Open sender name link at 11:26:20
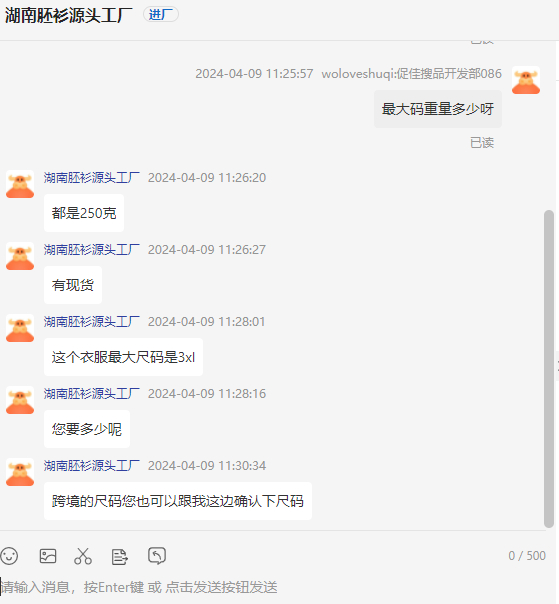The image size is (559, 604). pos(92,178)
